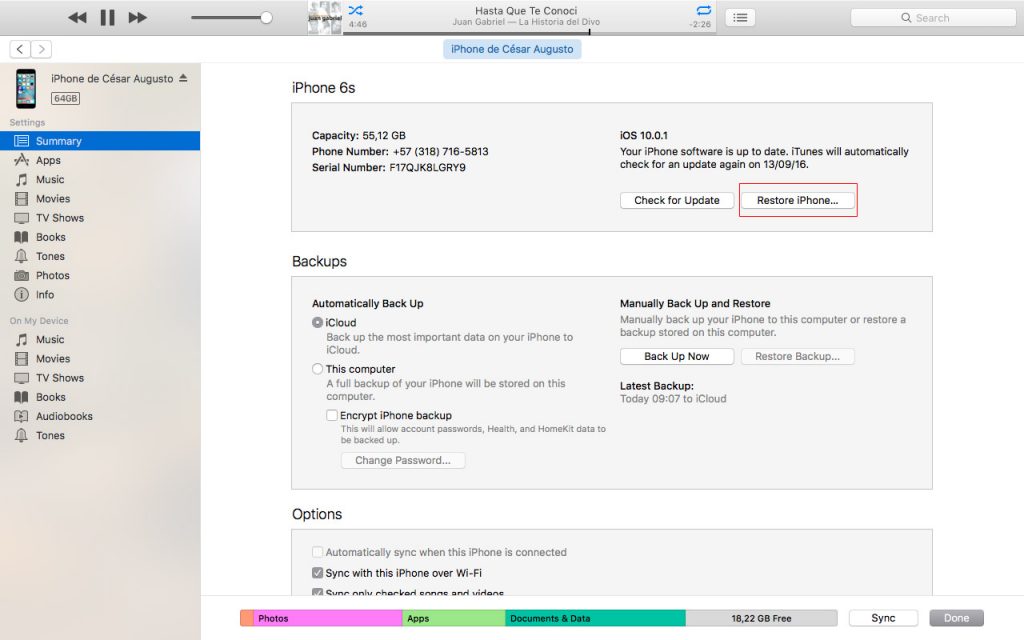Click the Serial Number F17QJK8LGRY9 text
This screenshot has width=1024, height=640.
389,168
